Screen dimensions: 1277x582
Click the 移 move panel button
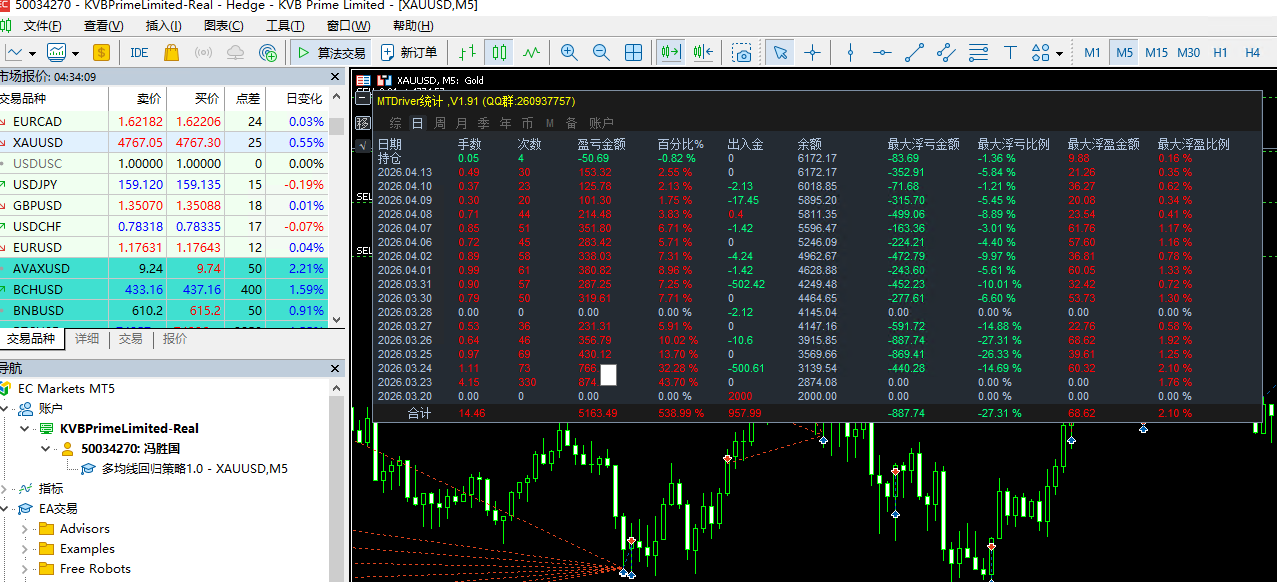(x=362, y=123)
